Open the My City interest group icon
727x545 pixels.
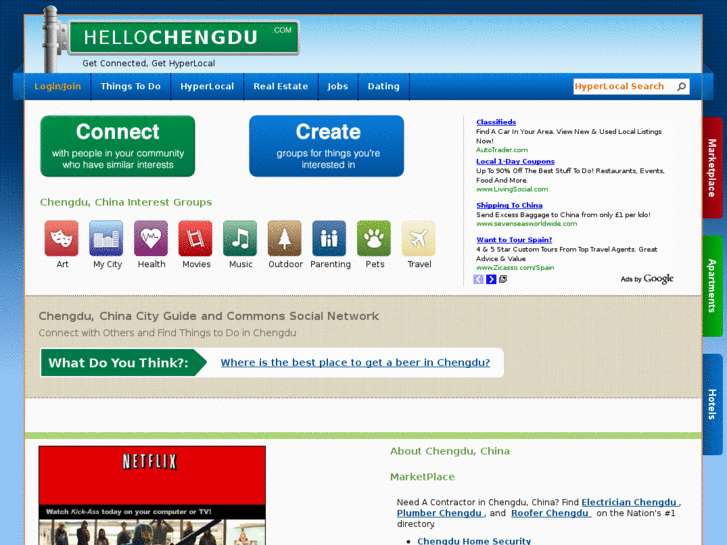point(106,238)
